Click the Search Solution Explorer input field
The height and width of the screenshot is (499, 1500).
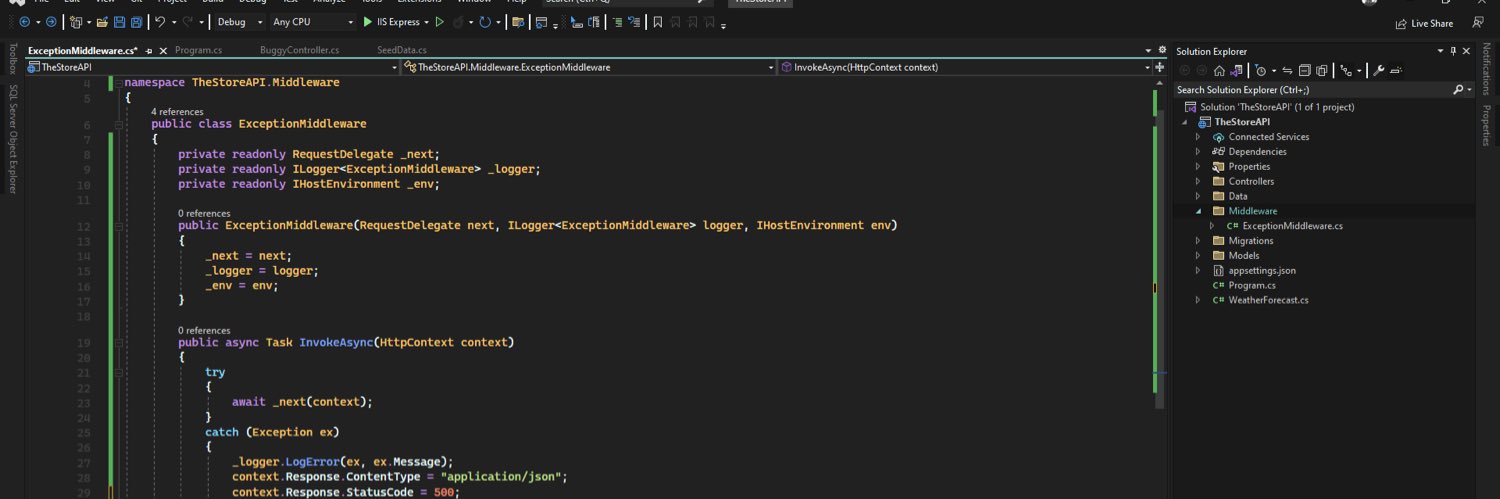coord(1312,90)
